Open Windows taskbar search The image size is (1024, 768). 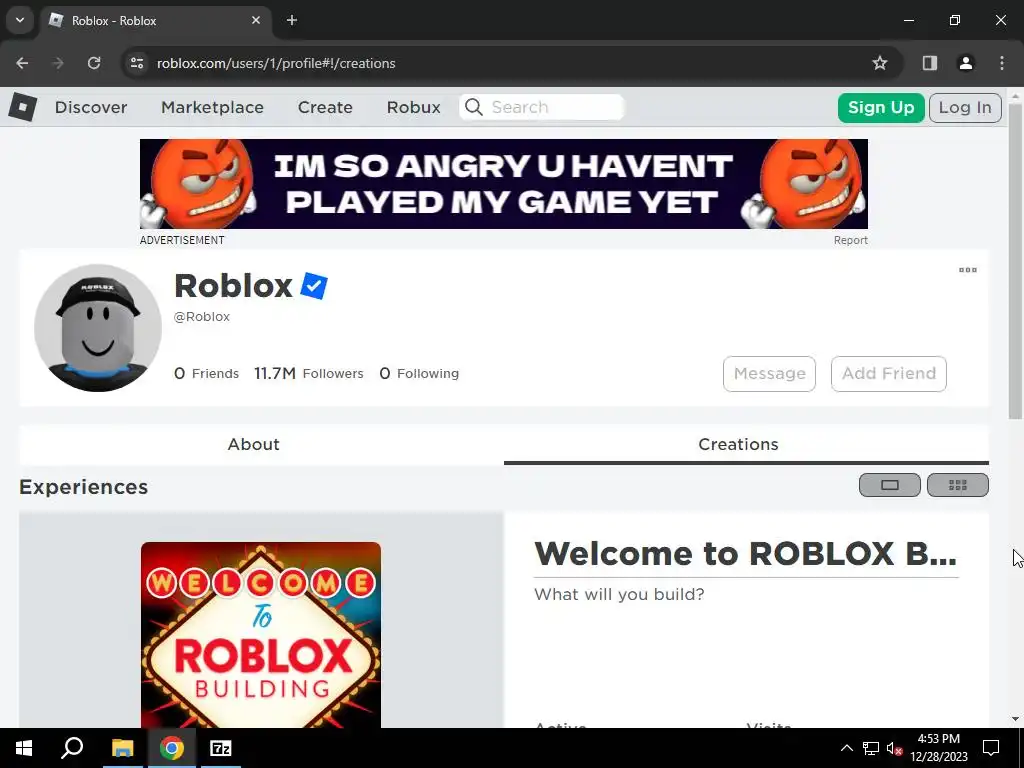(72, 748)
